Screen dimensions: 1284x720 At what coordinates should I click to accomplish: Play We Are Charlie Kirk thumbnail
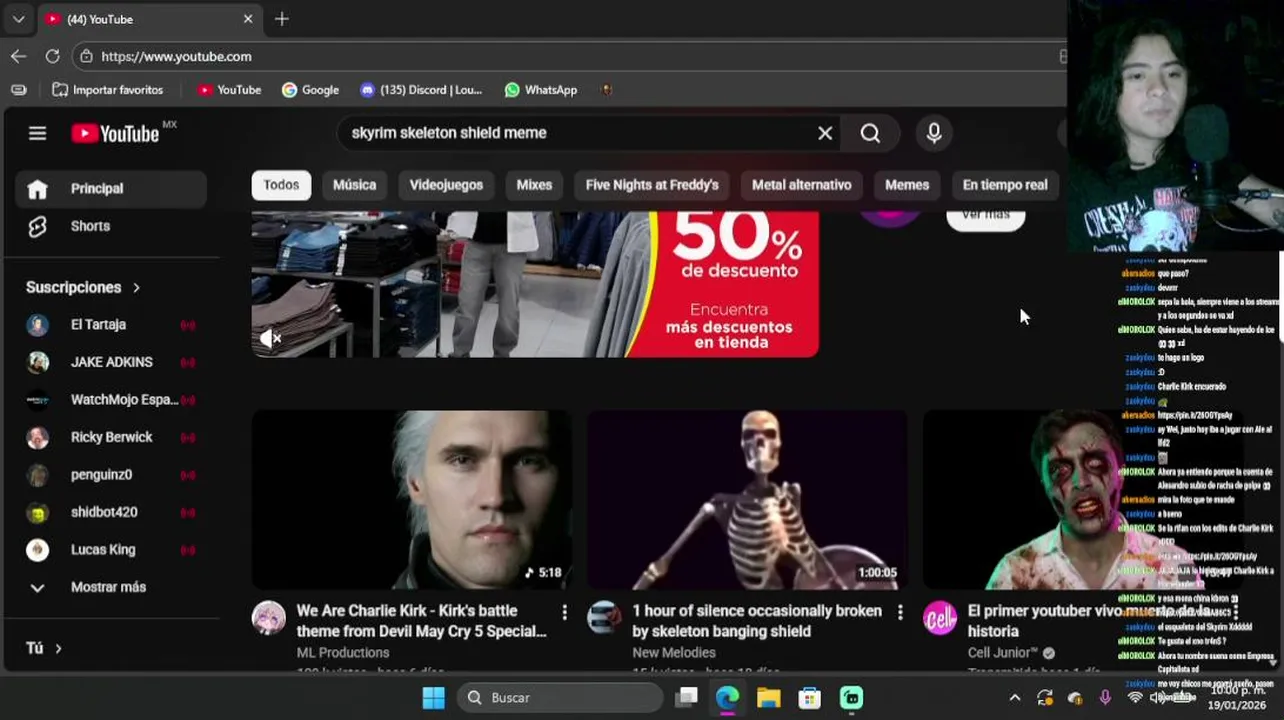pyautogui.click(x=411, y=500)
